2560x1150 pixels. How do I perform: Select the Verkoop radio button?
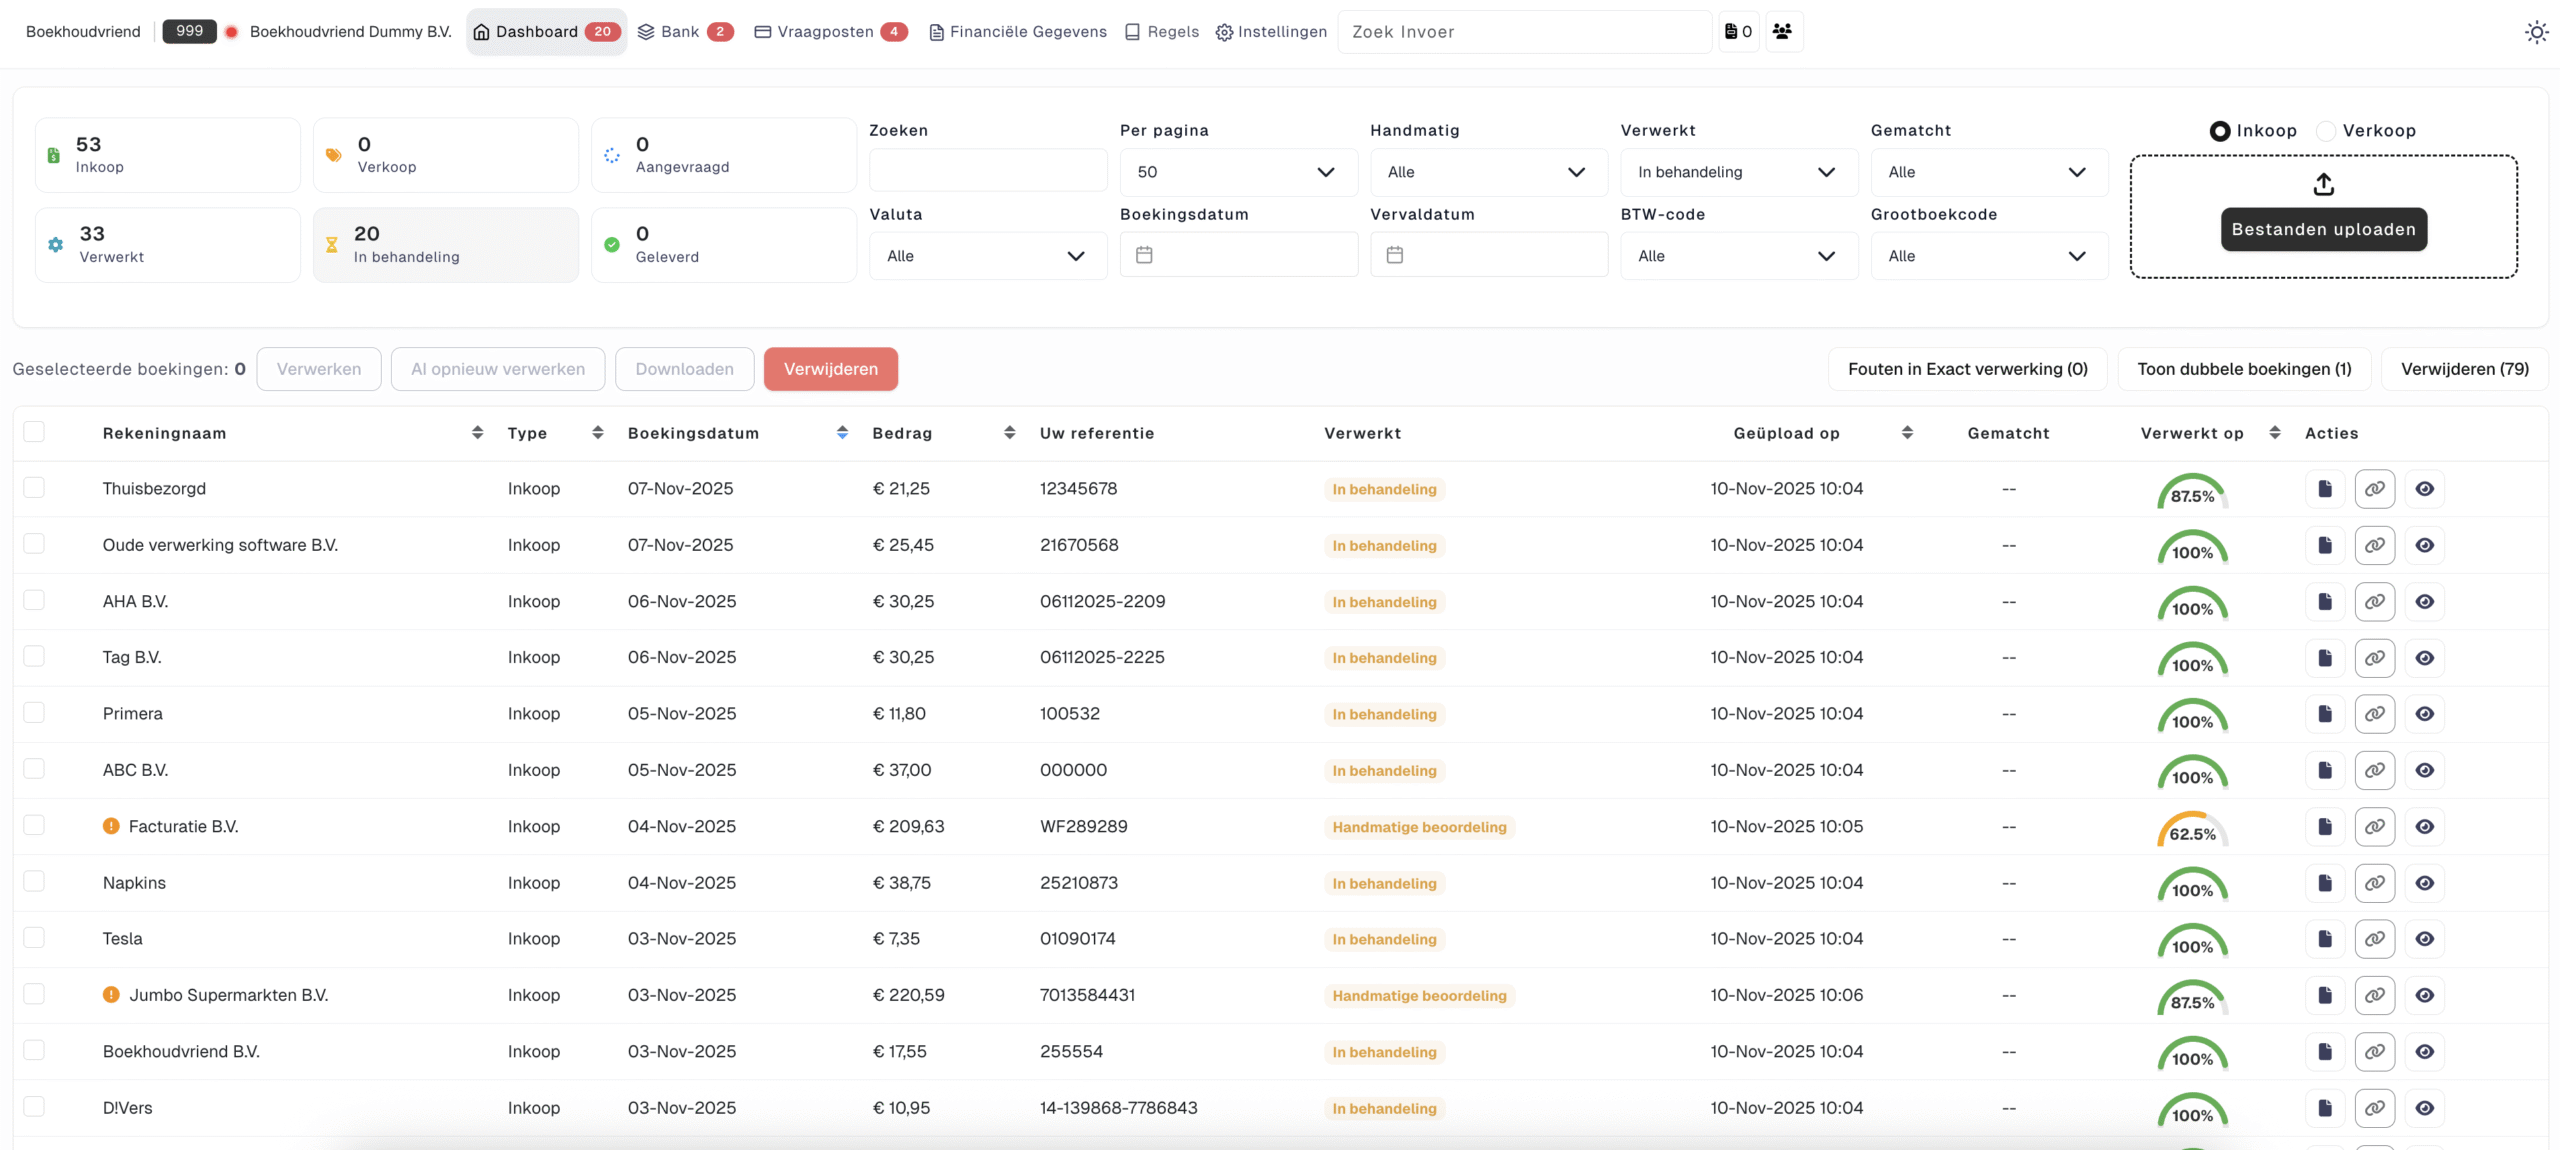click(2326, 131)
